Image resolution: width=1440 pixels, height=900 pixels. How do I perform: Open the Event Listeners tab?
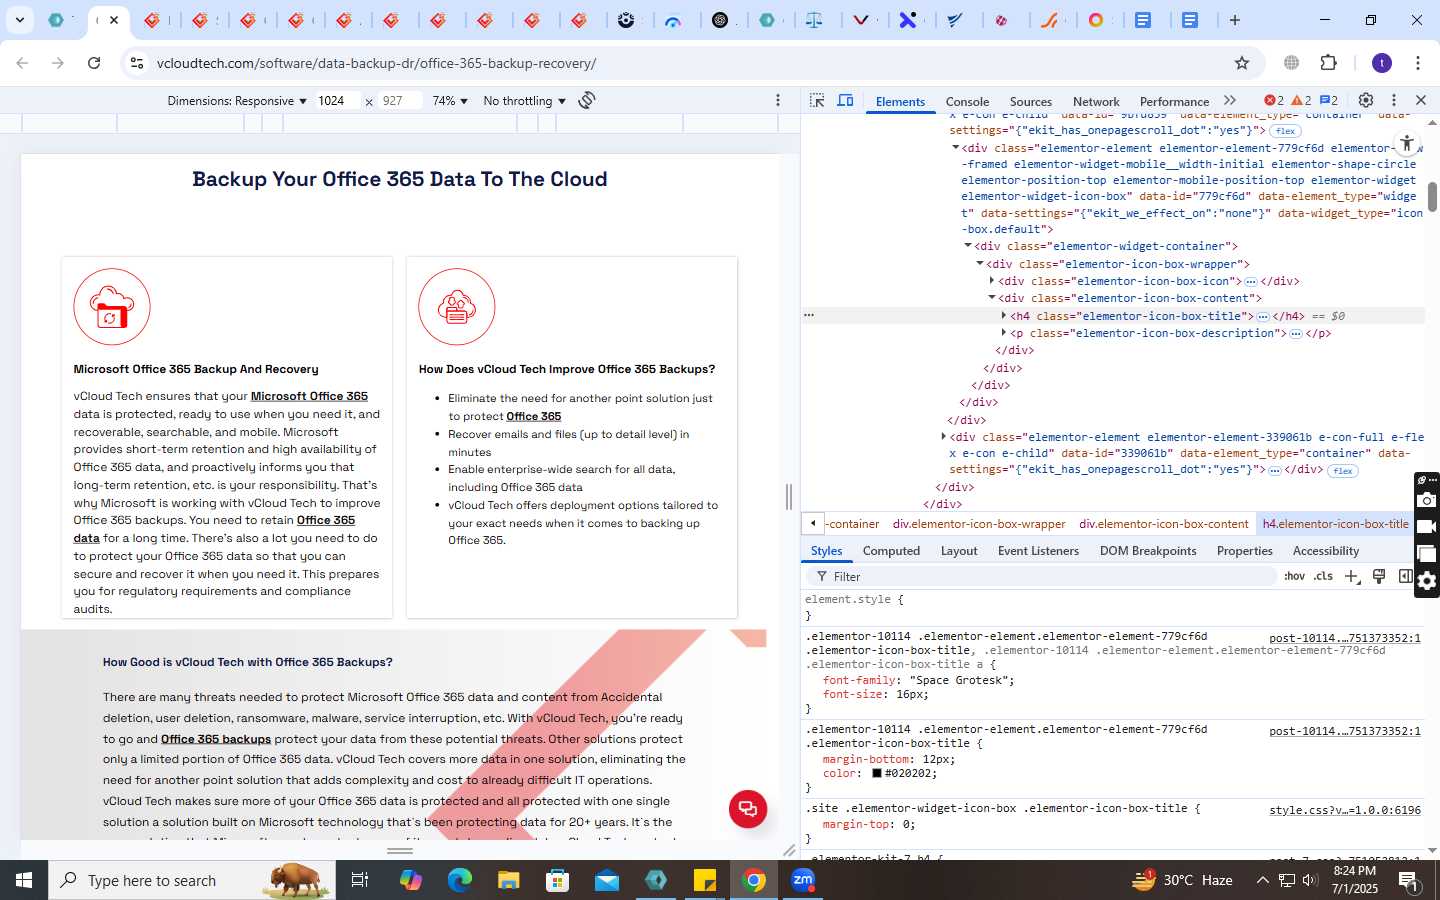click(x=1038, y=551)
